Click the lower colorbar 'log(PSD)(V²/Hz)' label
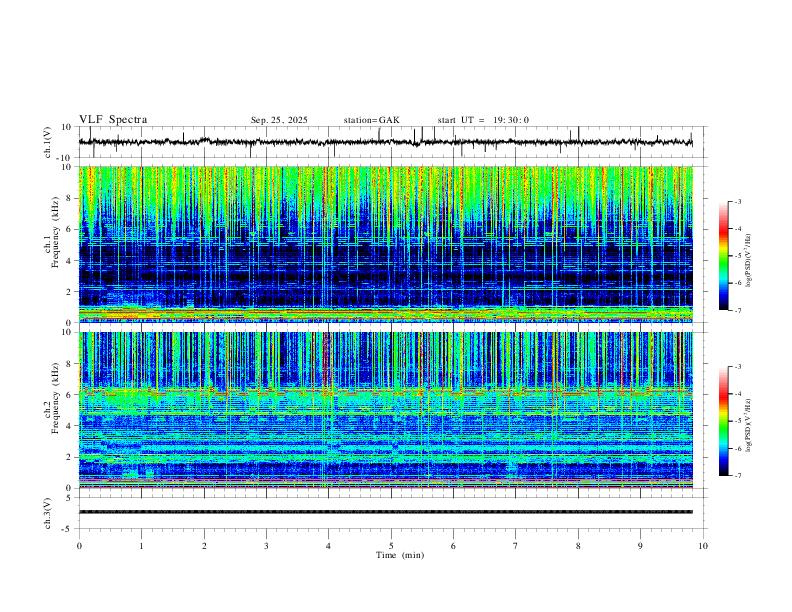 748,425
